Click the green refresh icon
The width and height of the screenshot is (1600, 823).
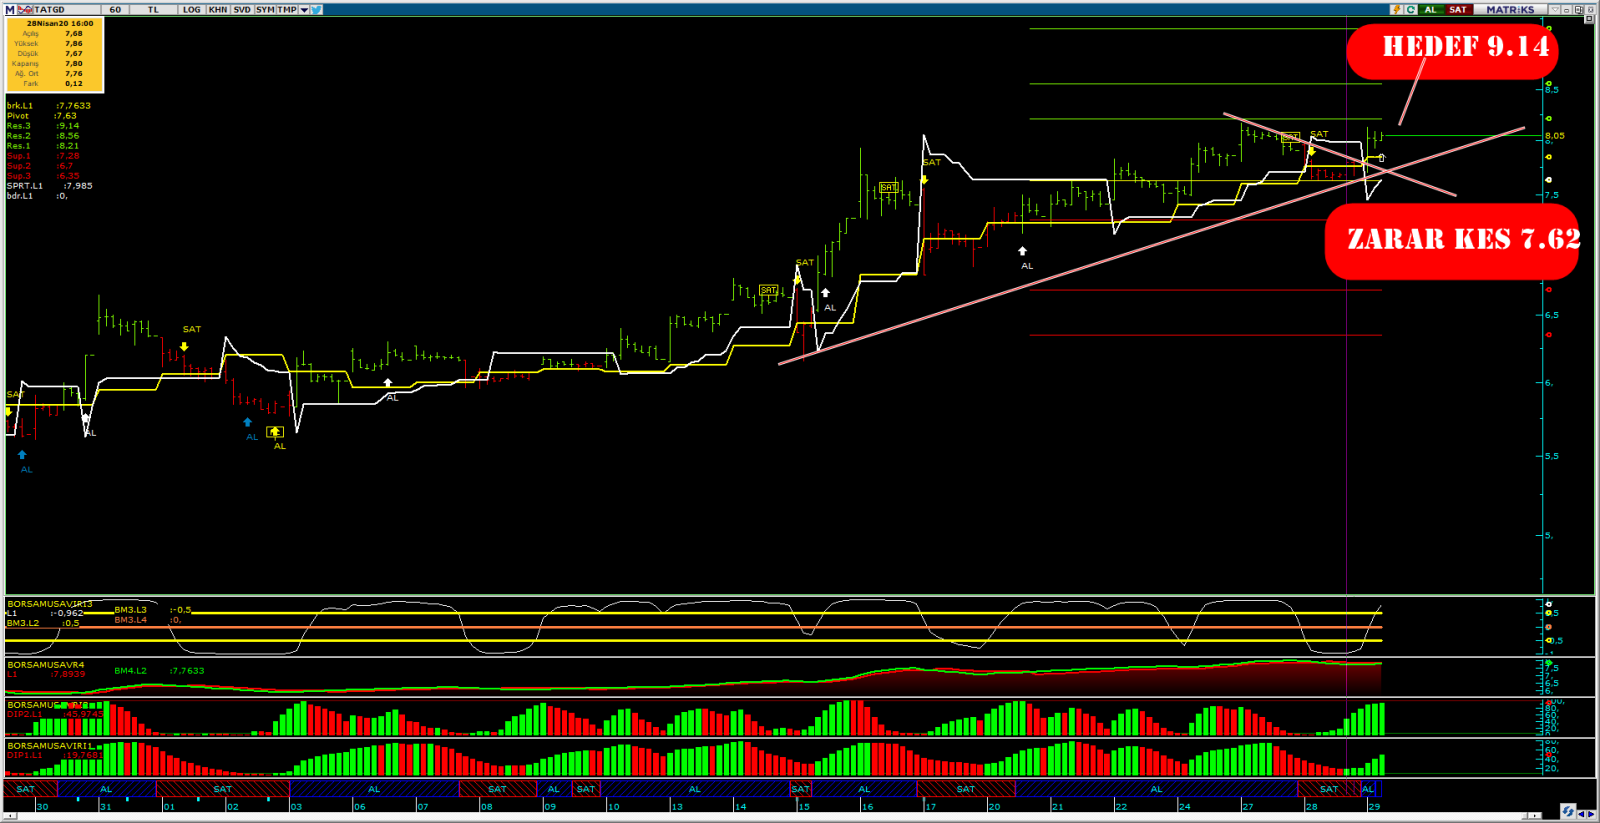pyautogui.click(x=1410, y=9)
